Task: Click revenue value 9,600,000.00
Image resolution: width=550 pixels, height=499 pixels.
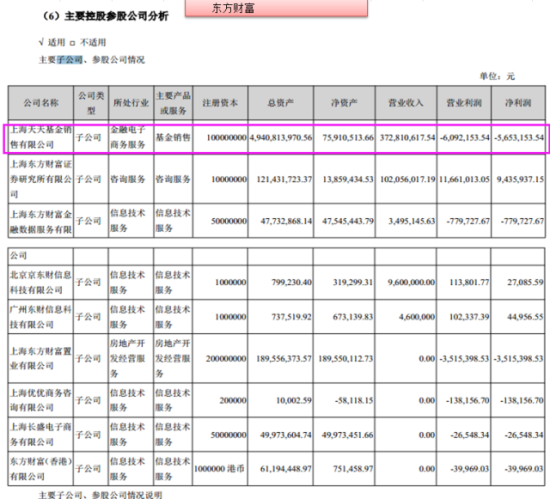Action: point(411,282)
